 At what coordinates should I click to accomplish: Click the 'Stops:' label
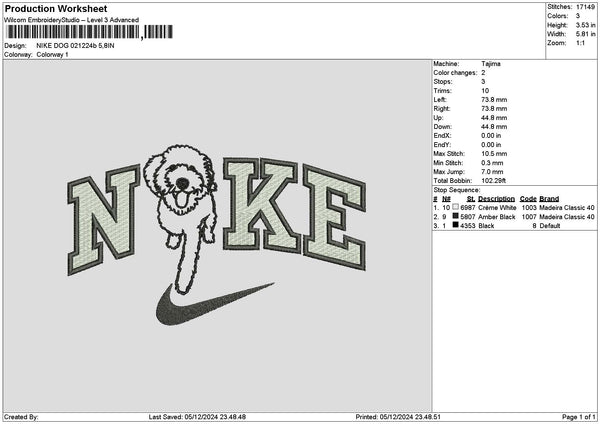[x=443, y=82]
